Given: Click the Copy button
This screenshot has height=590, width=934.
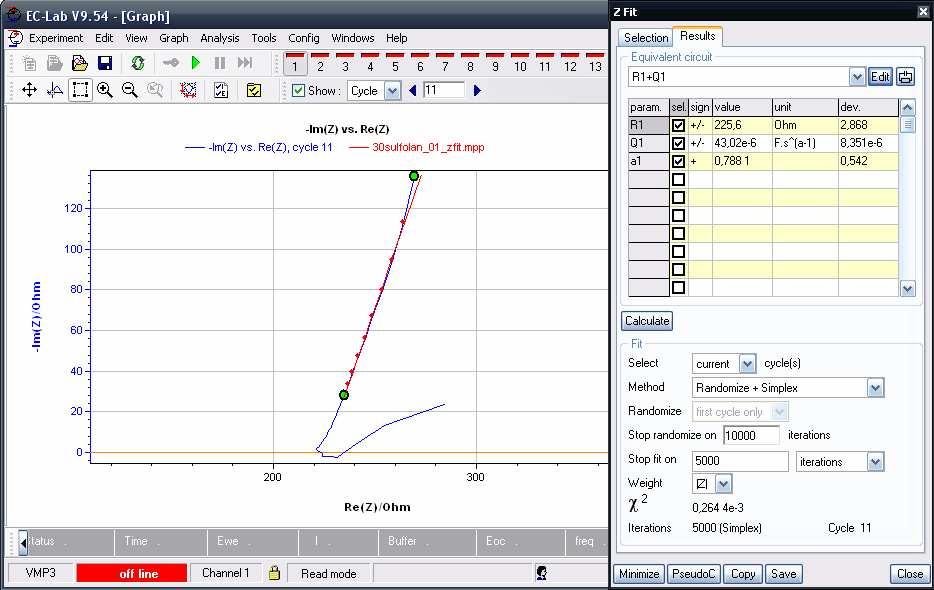Looking at the screenshot, I should (743, 573).
